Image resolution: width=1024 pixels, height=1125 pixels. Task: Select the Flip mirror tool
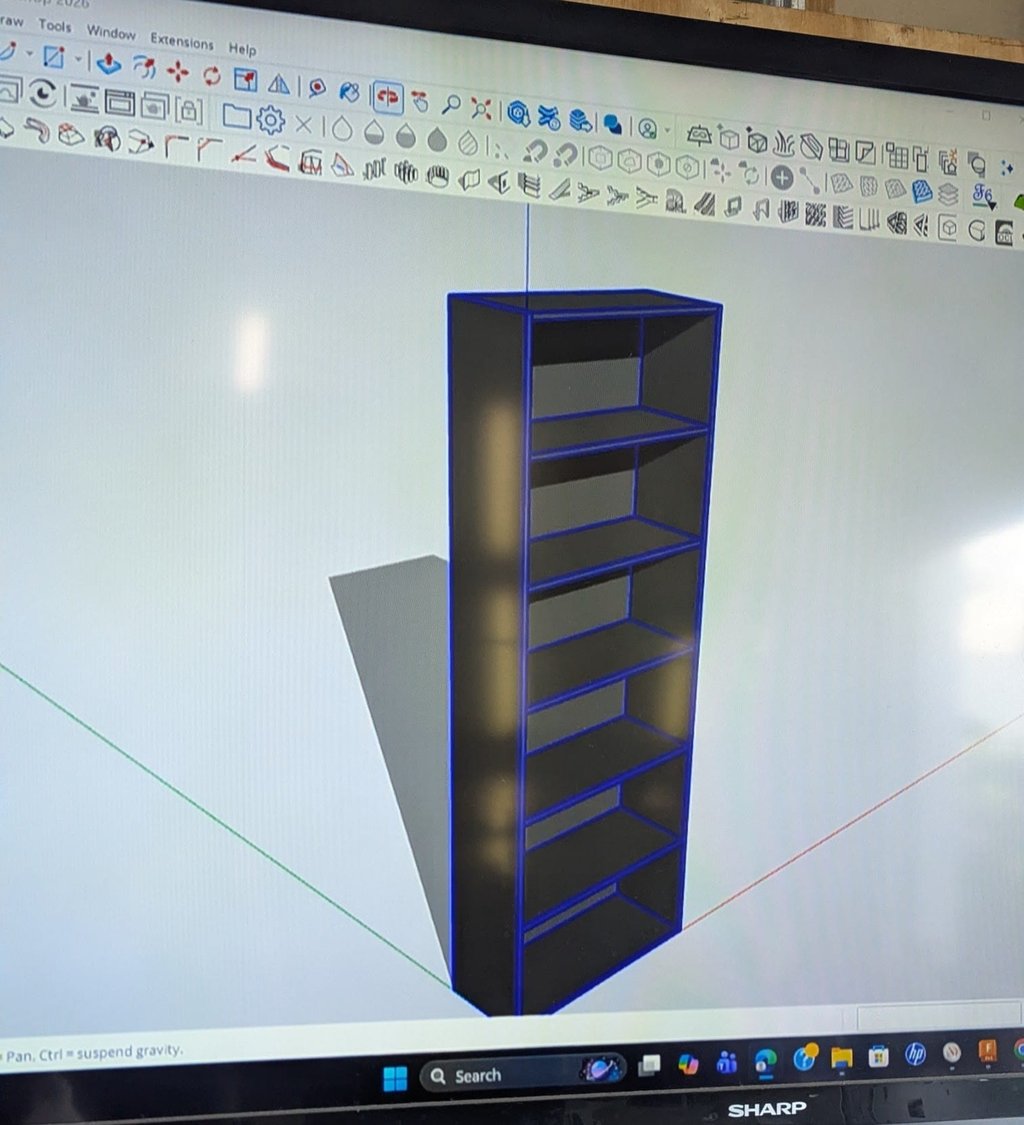click(x=278, y=85)
